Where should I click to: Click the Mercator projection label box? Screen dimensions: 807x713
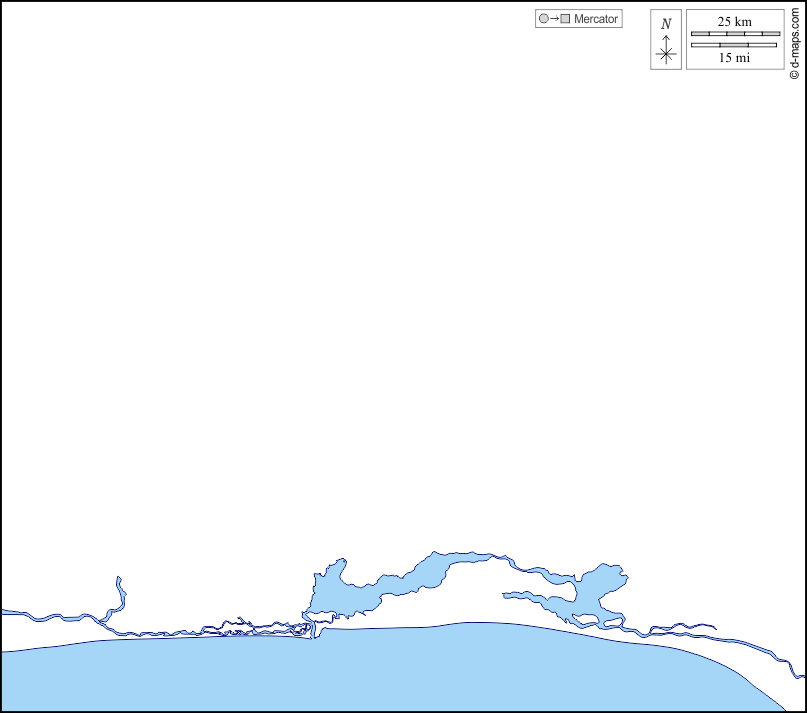[x=578, y=19]
